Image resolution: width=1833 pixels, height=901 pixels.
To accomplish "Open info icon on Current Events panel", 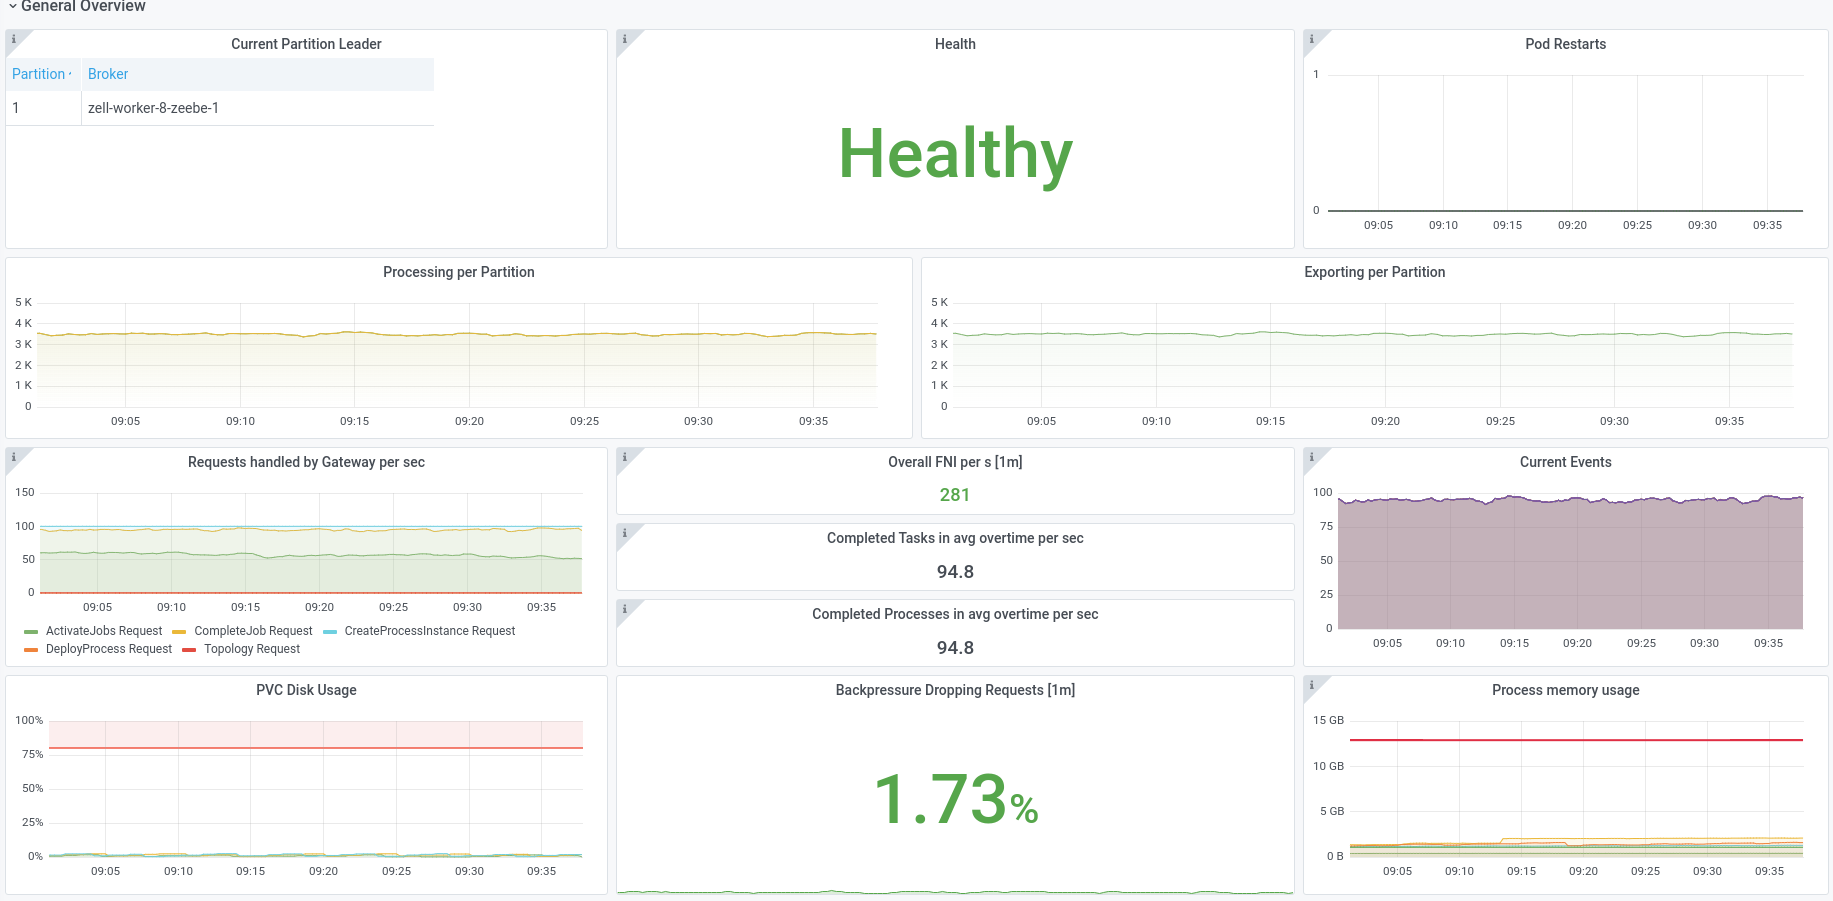I will (1312, 457).
